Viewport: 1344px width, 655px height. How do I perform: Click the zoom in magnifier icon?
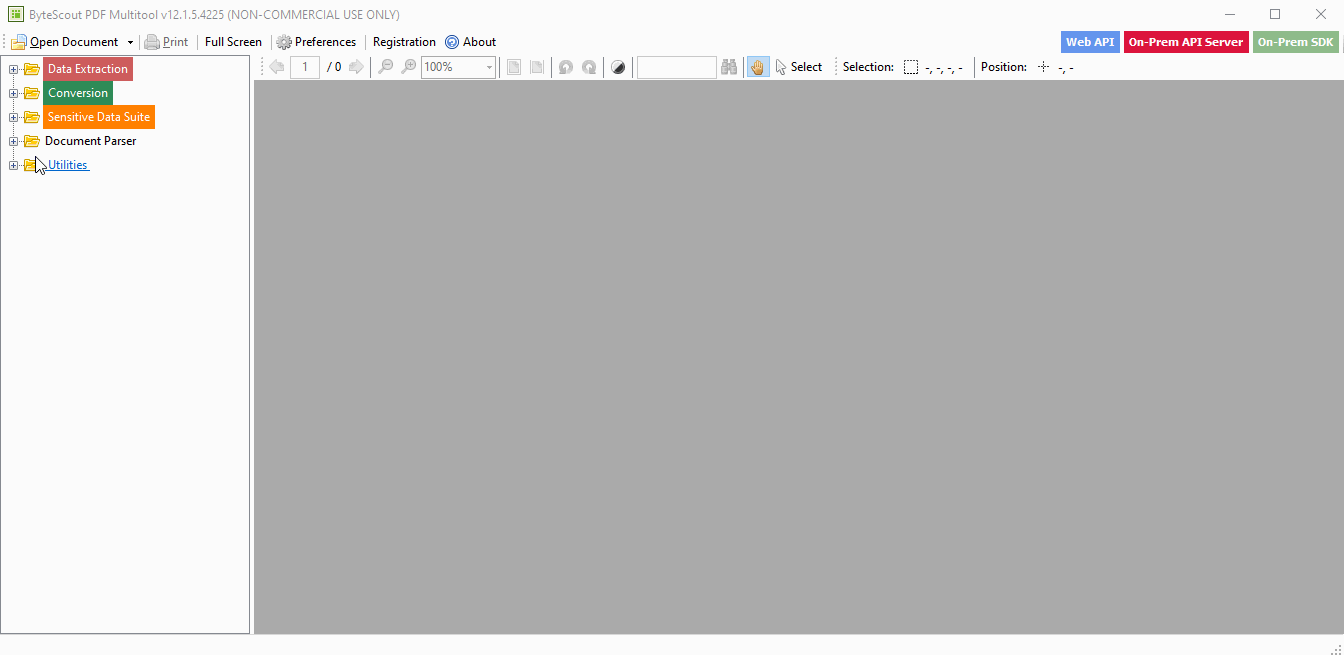coord(408,67)
